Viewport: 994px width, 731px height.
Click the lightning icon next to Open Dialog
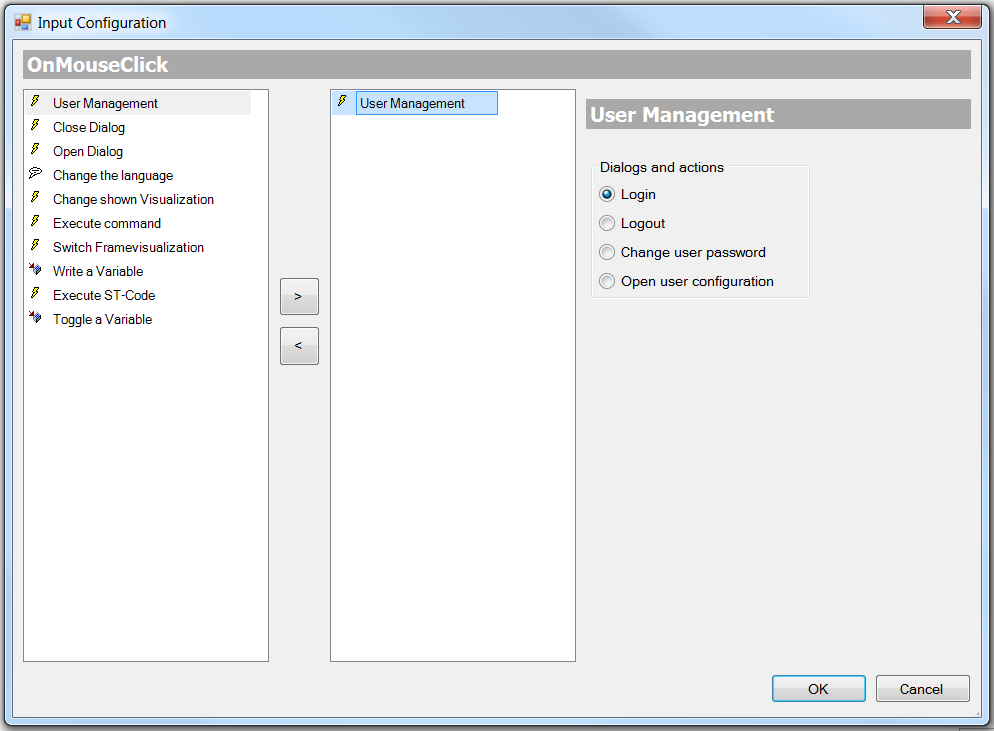[36, 150]
